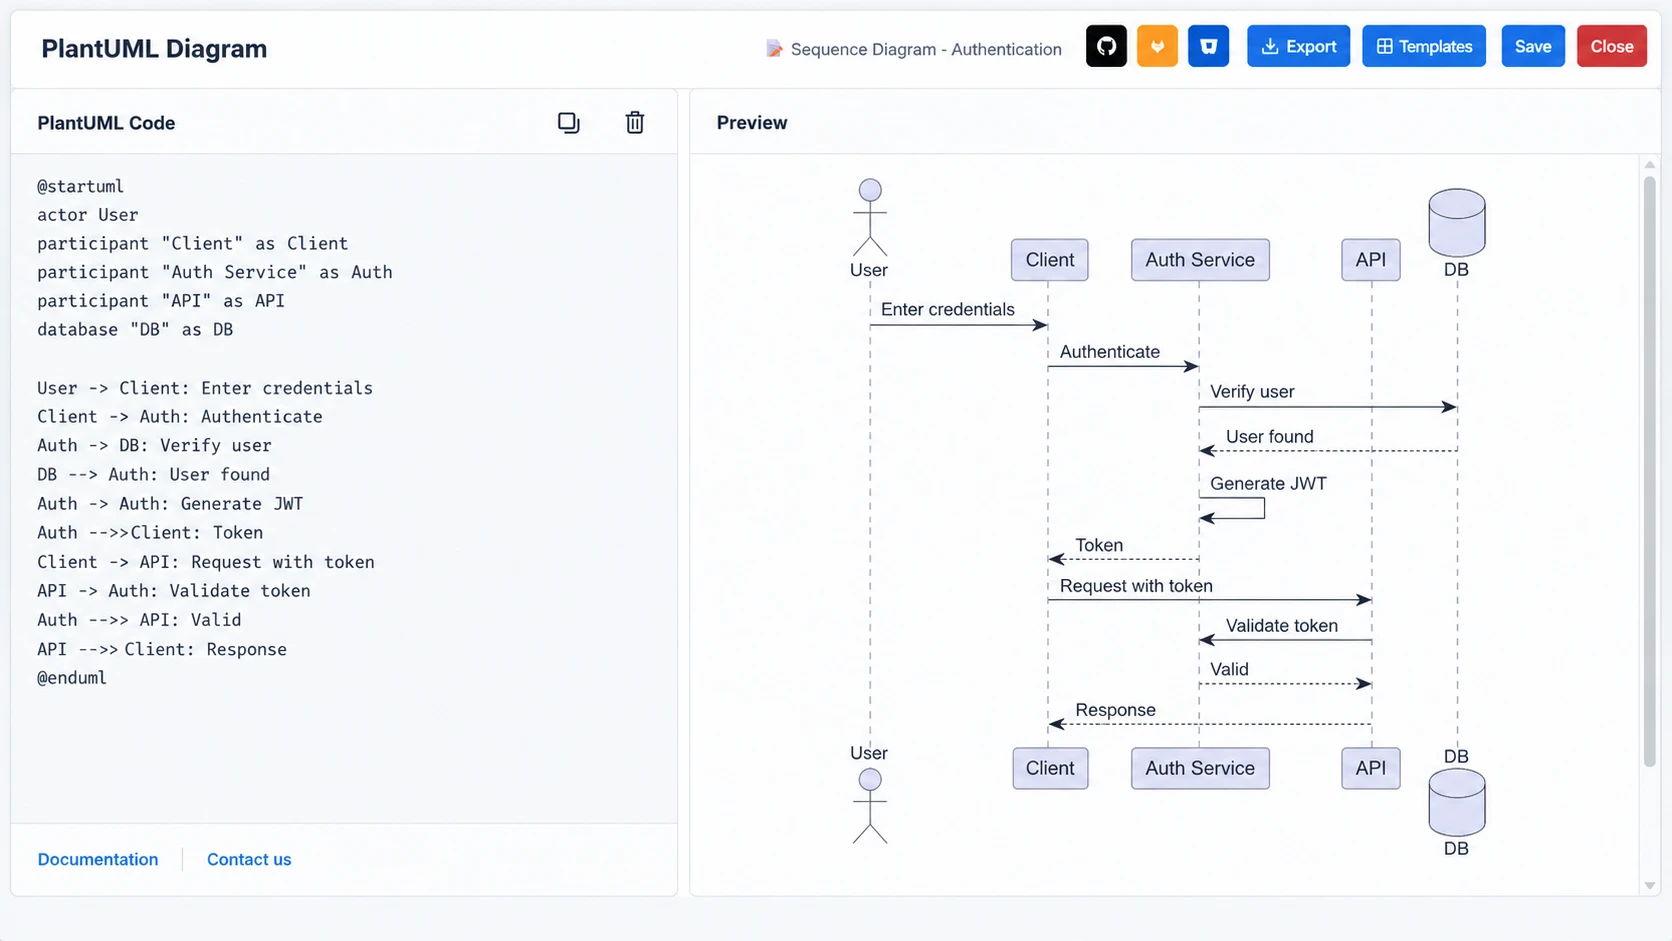This screenshot has width=1672, height=941.
Task: Click the preview scrollbar down arrow
Action: (x=1650, y=885)
